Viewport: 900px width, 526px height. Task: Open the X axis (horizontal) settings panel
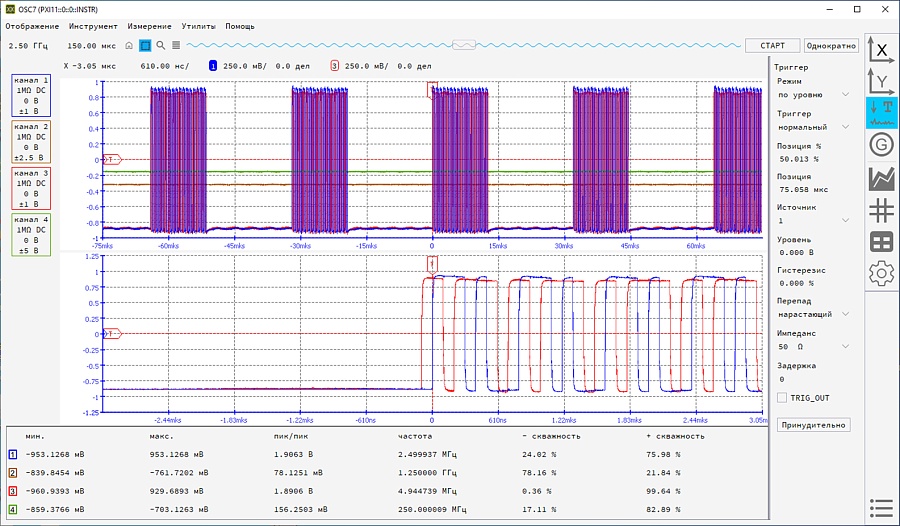click(881, 50)
